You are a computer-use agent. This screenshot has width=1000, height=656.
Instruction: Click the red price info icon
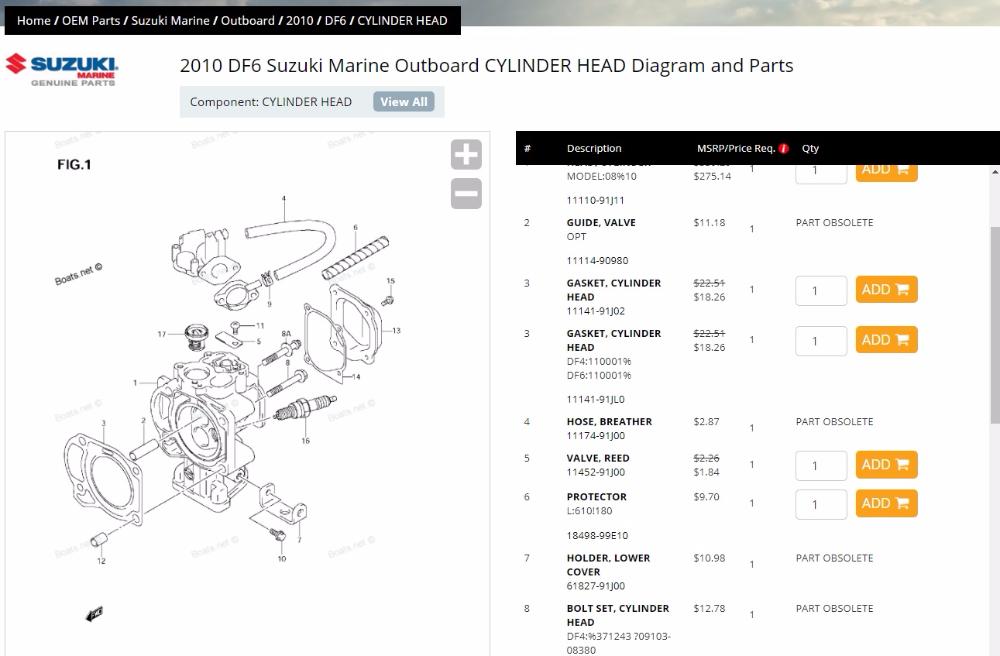pyautogui.click(x=783, y=149)
